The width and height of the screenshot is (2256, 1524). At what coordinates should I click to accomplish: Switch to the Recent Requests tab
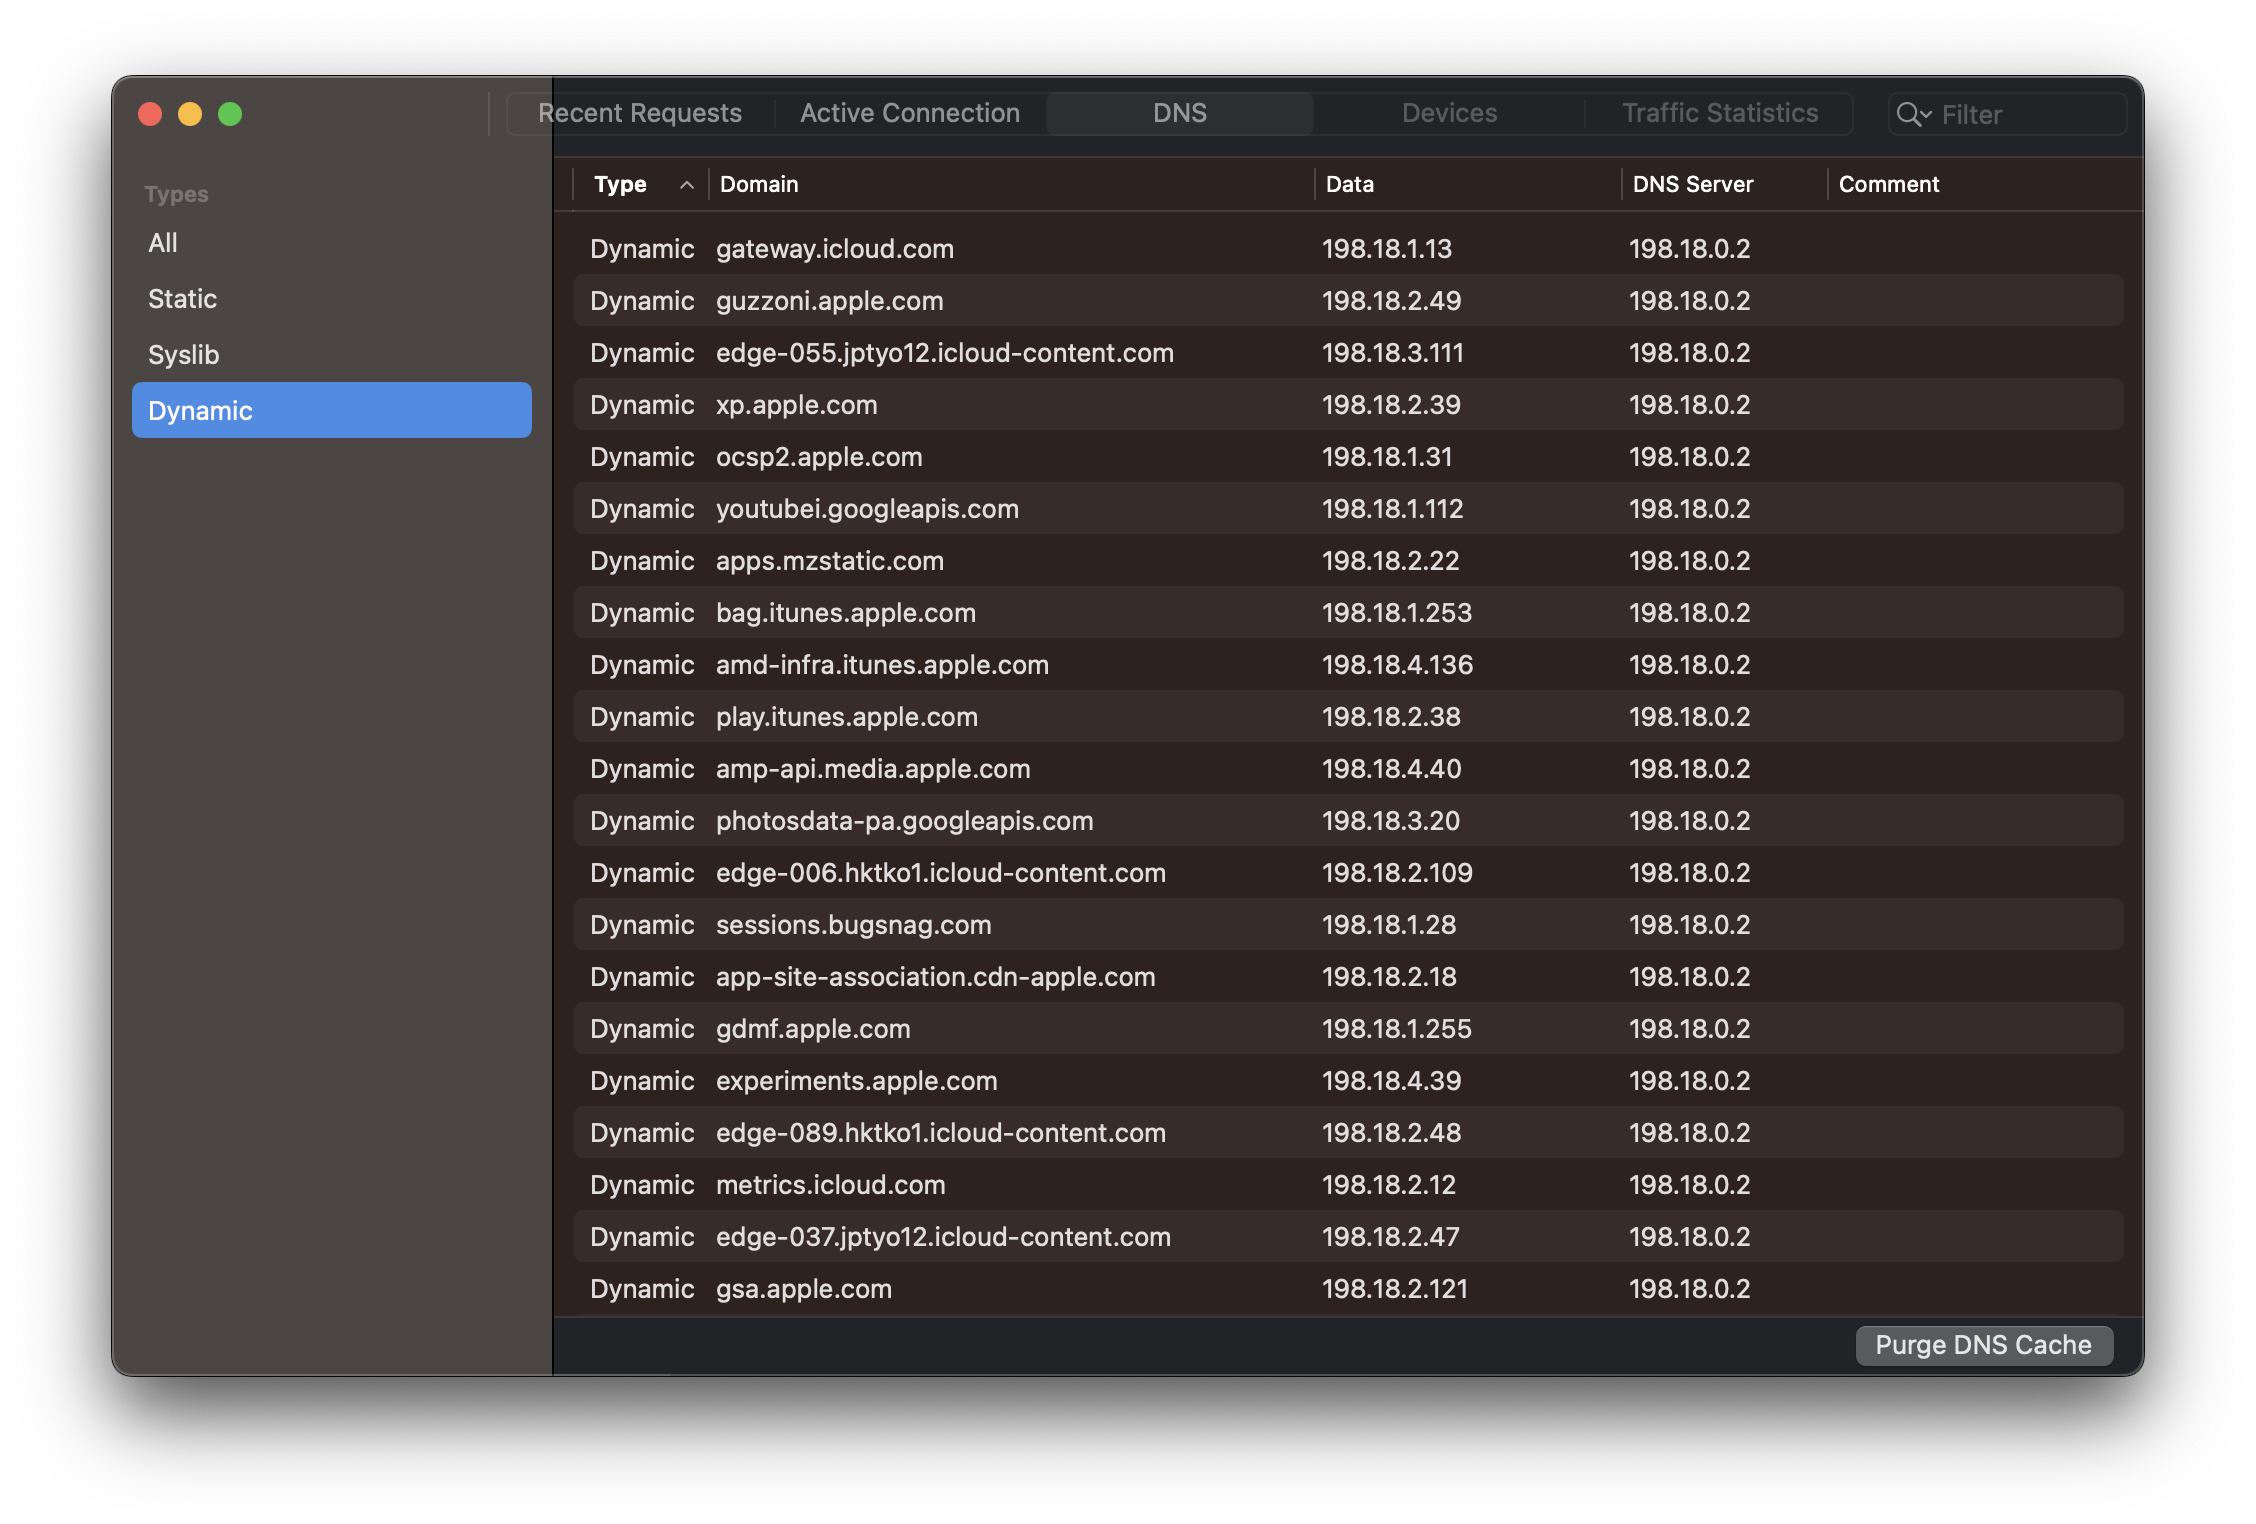click(640, 114)
